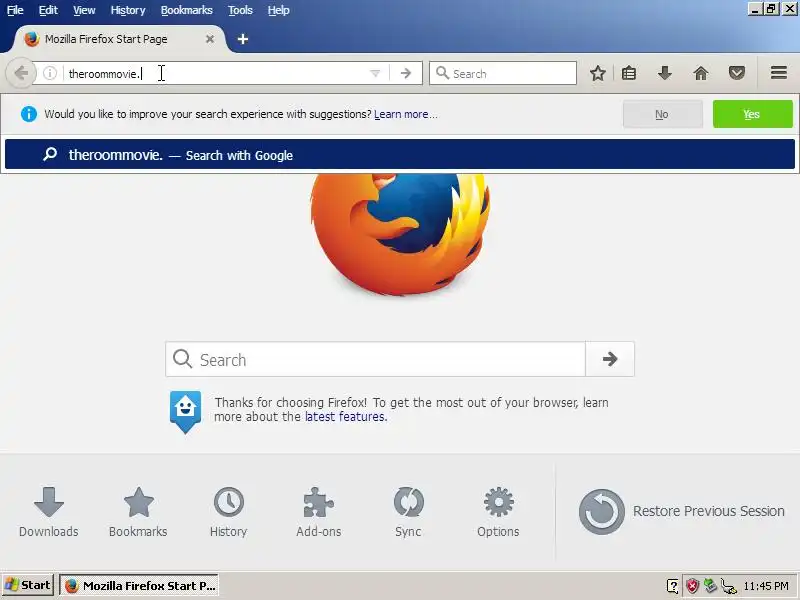Open the site identity info icon
This screenshot has height=600, width=800.
click(49, 73)
